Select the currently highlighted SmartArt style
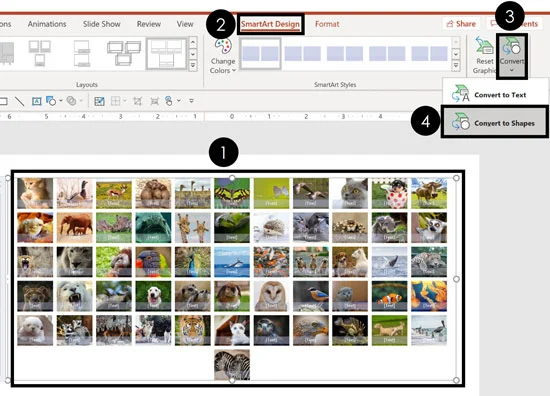The height and width of the screenshot is (396, 550). pyautogui.click(x=260, y=54)
